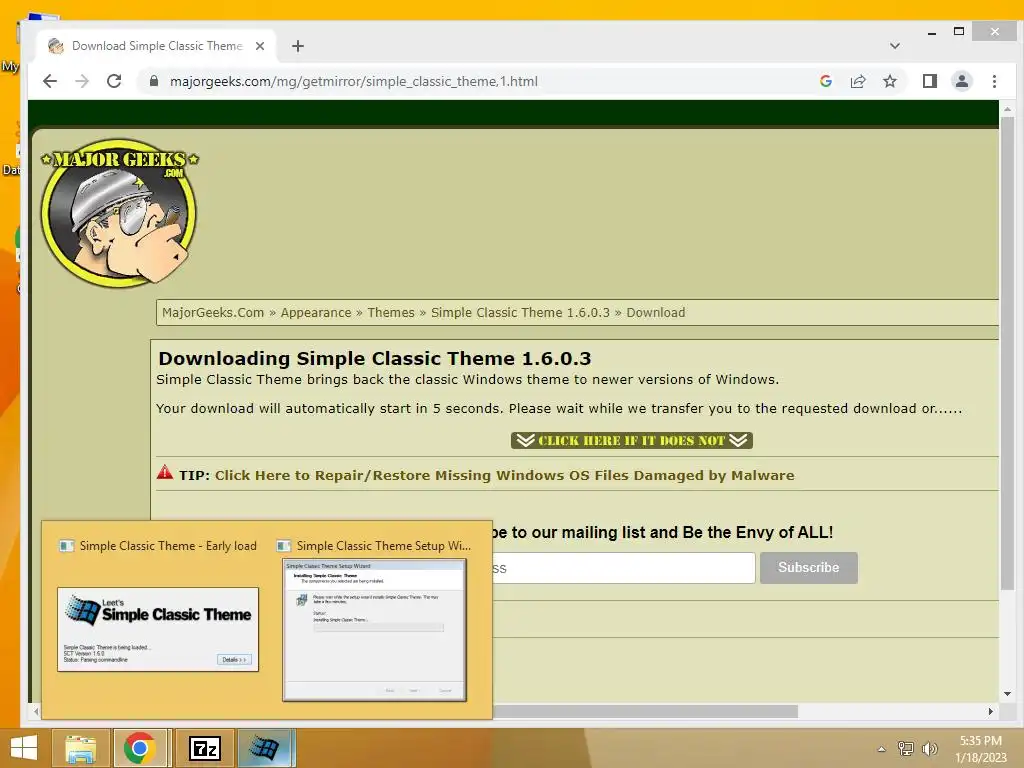Share this page icon

[x=857, y=81]
